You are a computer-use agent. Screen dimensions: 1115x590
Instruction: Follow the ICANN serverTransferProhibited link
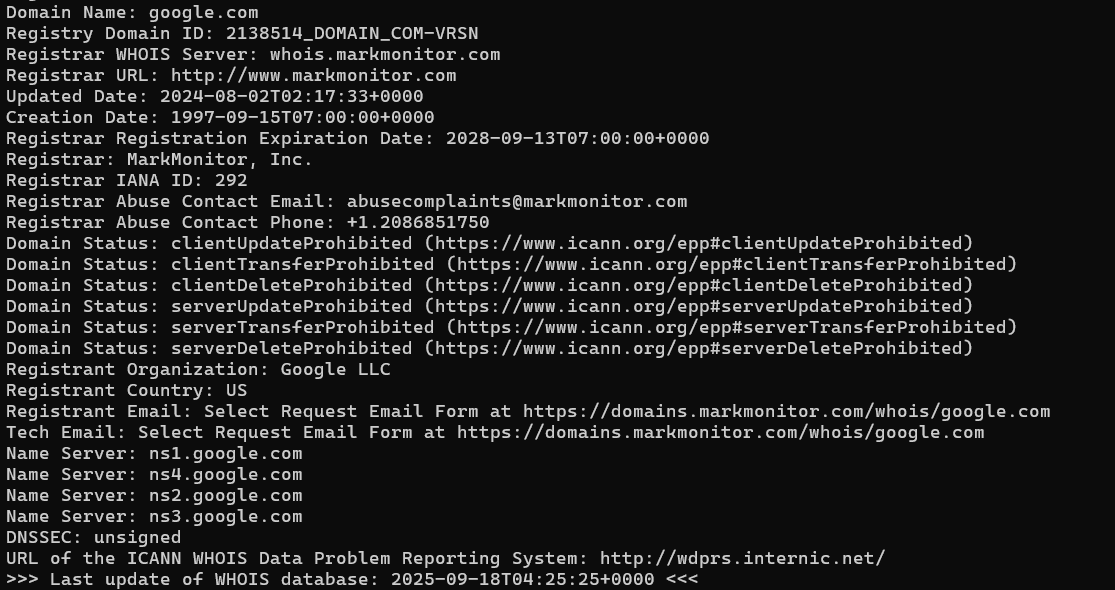pos(730,327)
